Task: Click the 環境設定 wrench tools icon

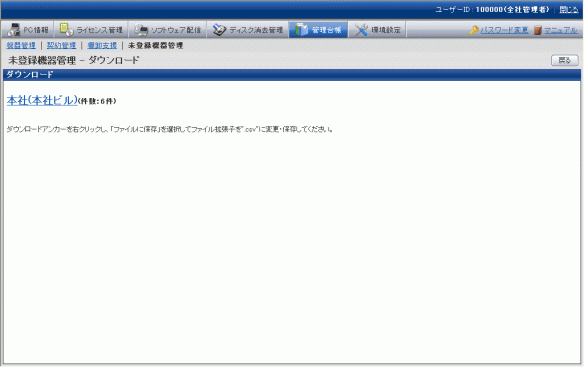Action: [x=361, y=30]
